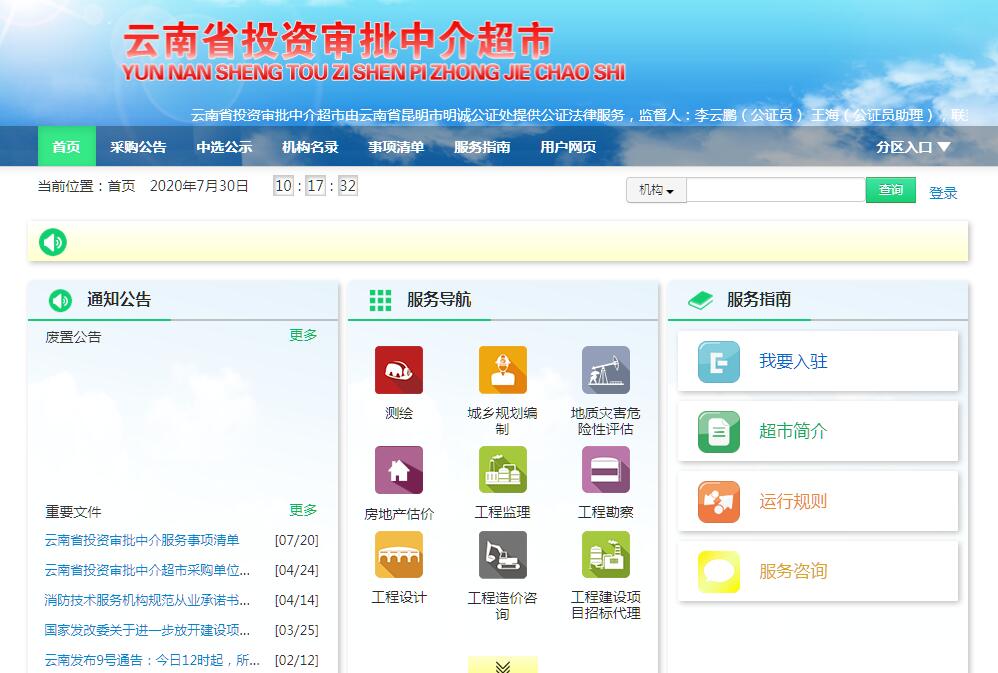Viewport: 998px width, 673px height.
Task: Choose the 工程造价咨询 excavator icon
Action: [503, 555]
